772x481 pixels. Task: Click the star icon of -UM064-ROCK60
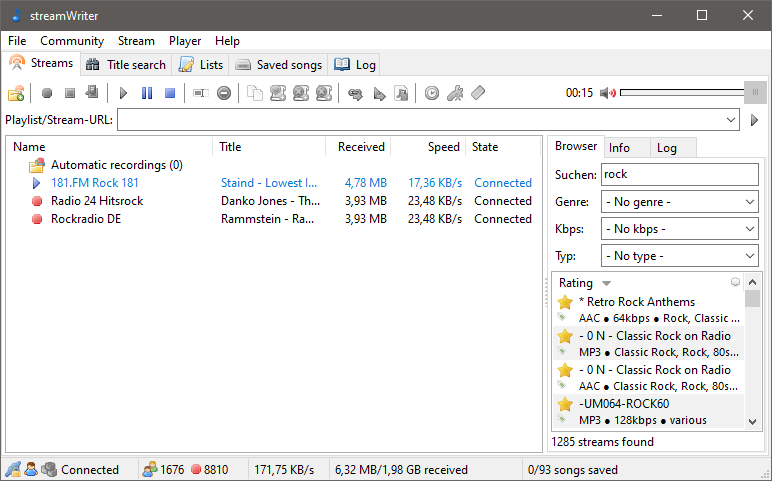[x=565, y=404]
